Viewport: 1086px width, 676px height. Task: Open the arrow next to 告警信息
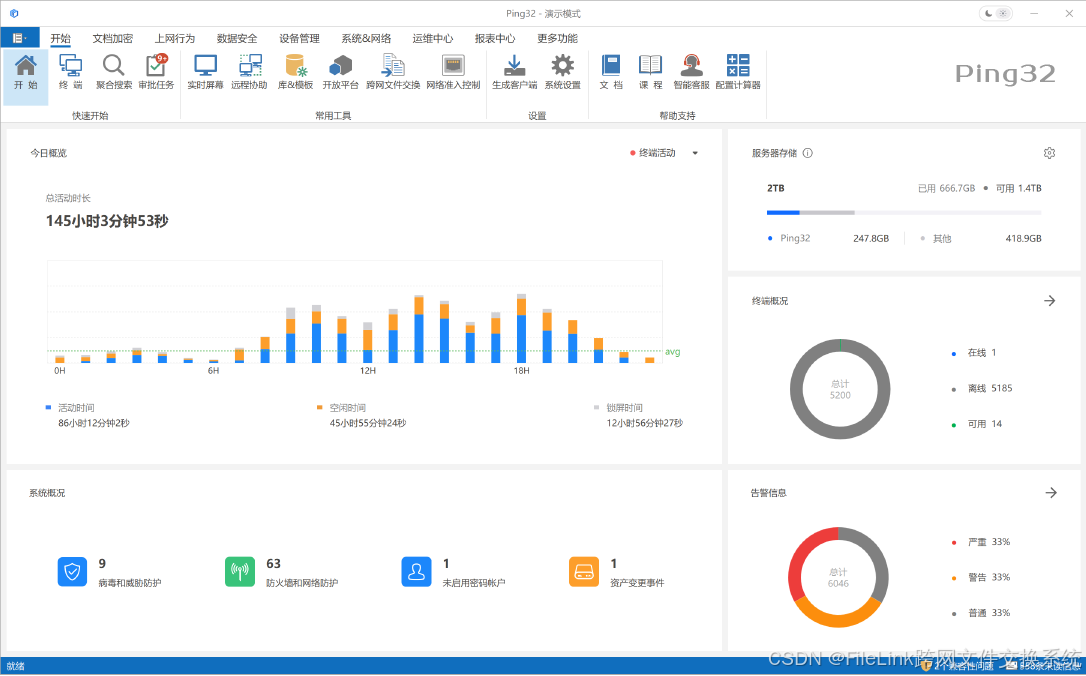pyautogui.click(x=1051, y=492)
